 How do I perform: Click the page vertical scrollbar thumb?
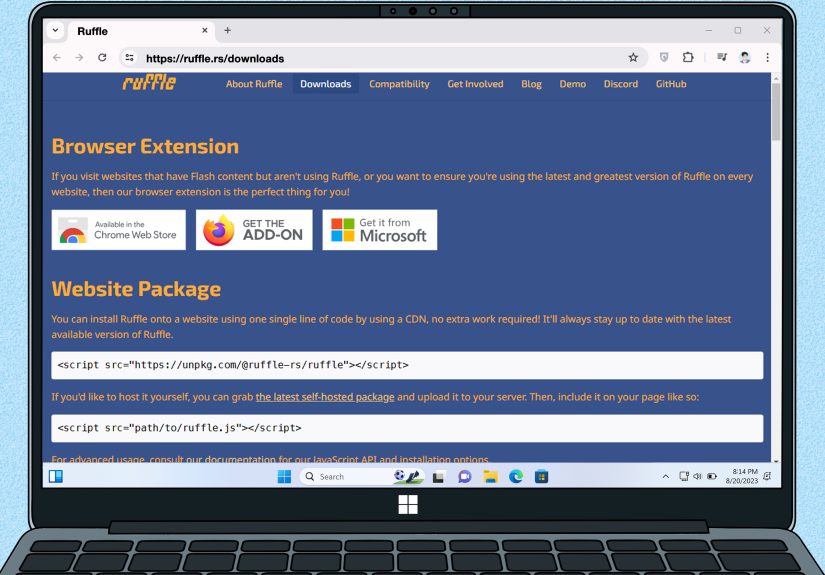(x=776, y=112)
